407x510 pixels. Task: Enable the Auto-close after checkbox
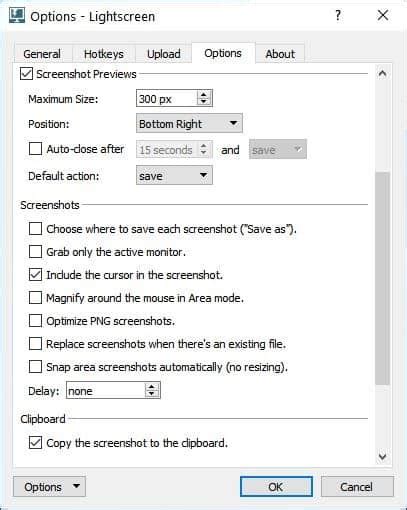pyautogui.click(x=35, y=149)
